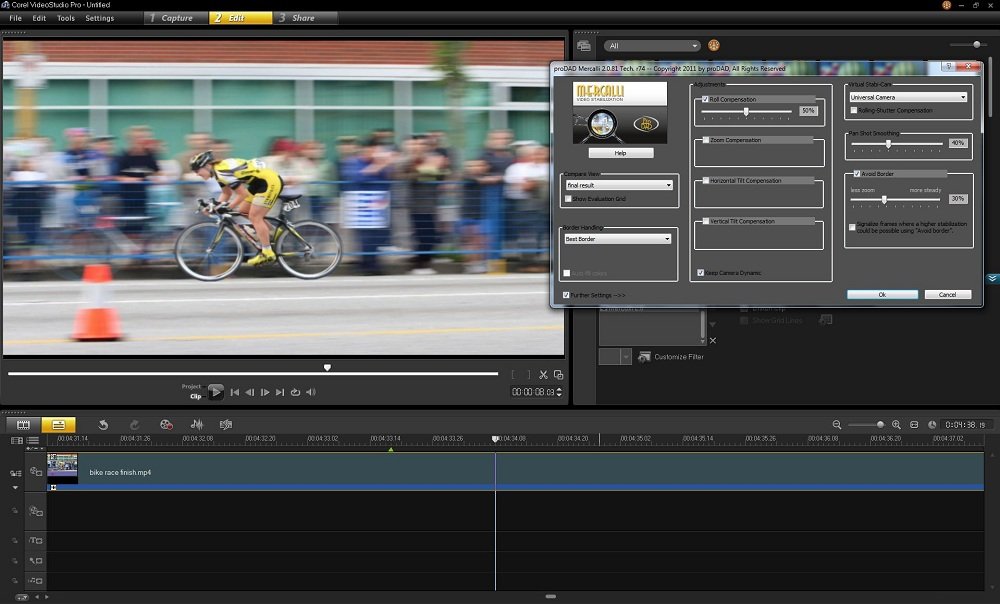
Task: Disable Roll Compensation checkbox
Action: tap(706, 100)
